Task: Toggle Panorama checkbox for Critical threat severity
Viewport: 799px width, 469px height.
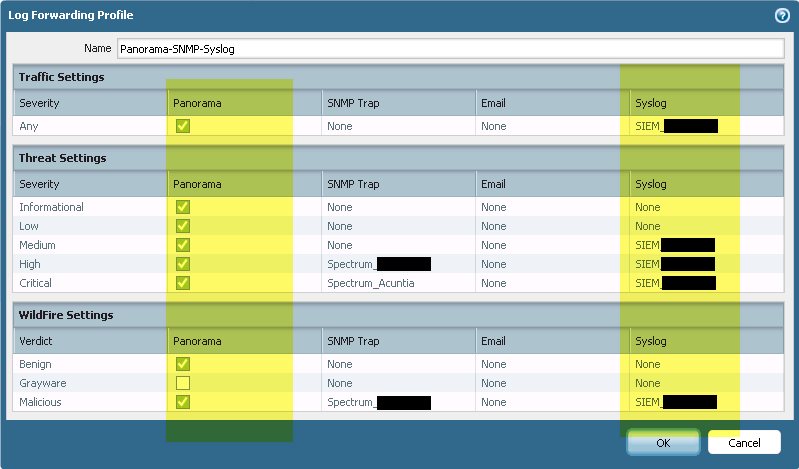Action: (182, 283)
